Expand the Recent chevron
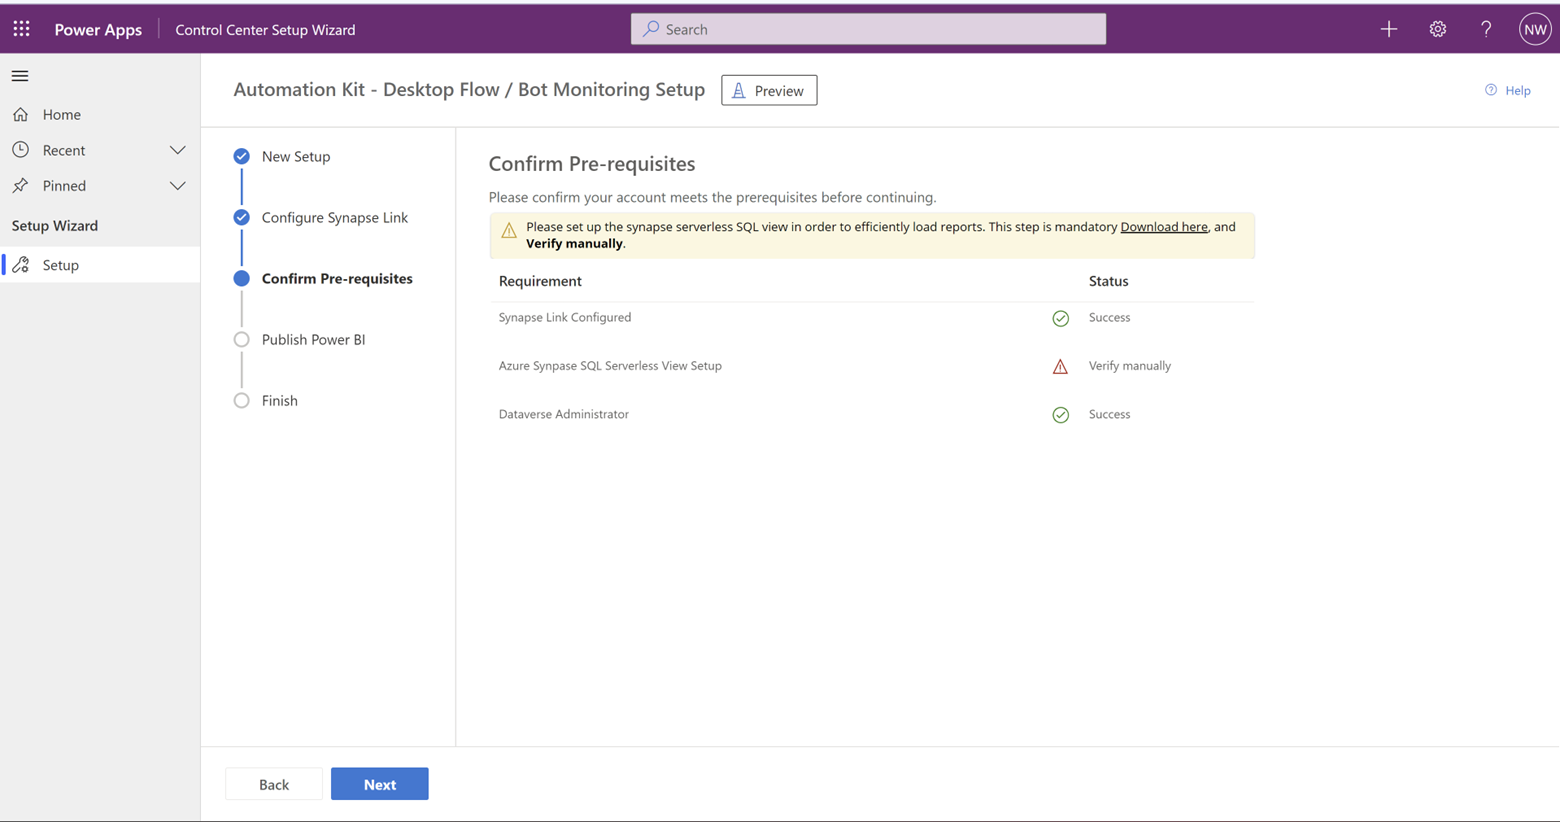 click(x=178, y=150)
